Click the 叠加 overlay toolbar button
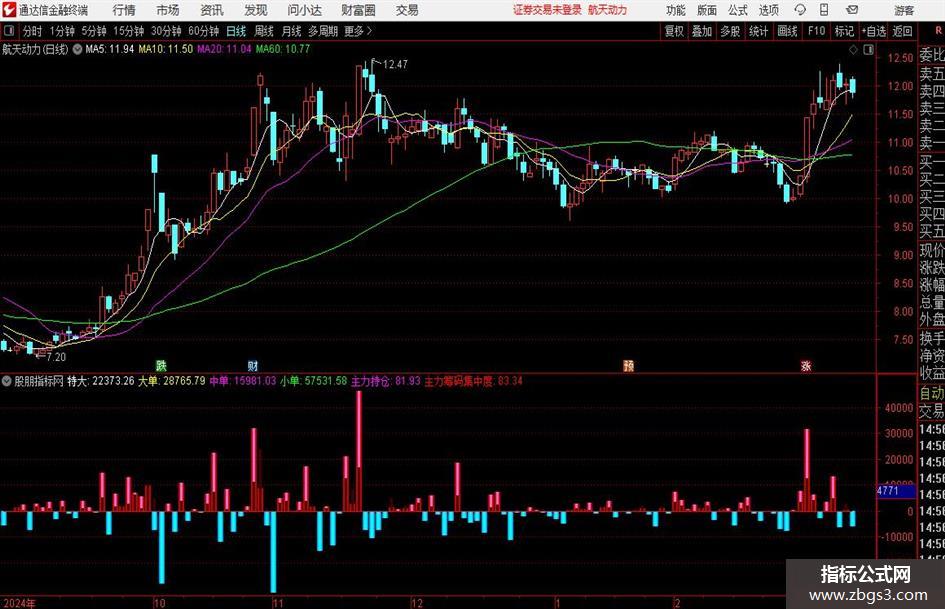The width and height of the screenshot is (945, 609). 702,31
